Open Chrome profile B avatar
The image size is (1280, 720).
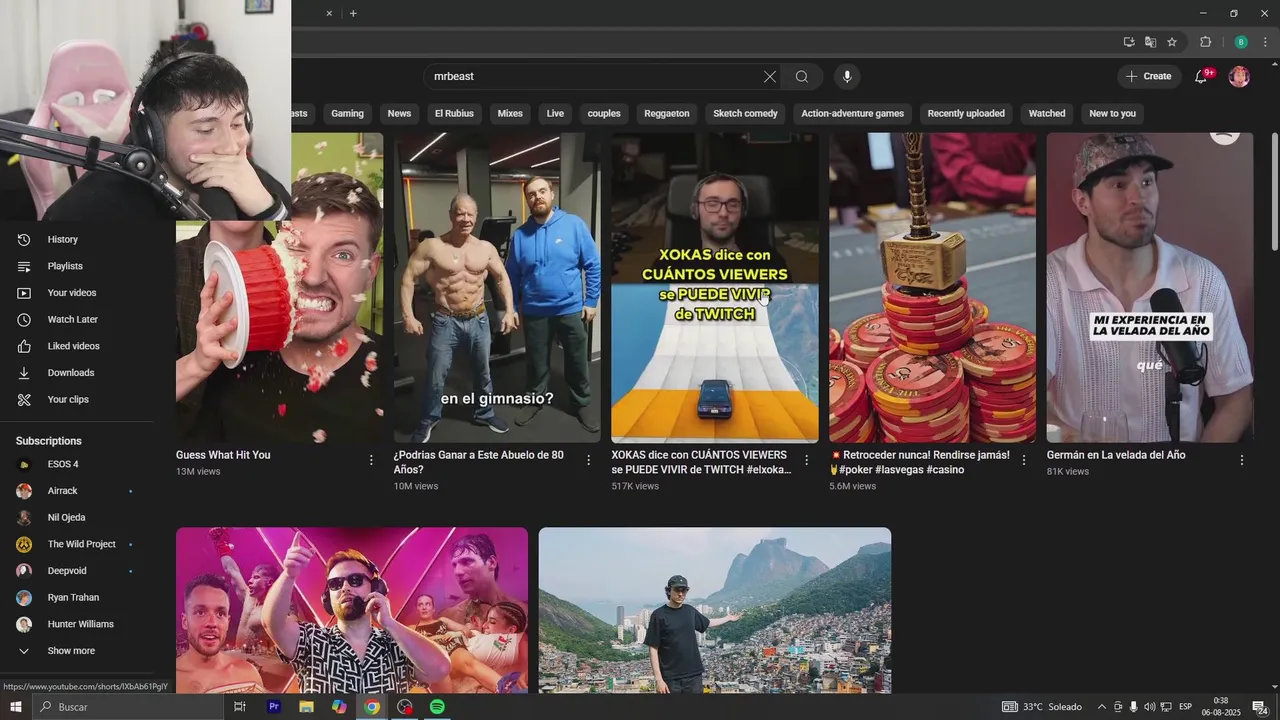pyautogui.click(x=1241, y=42)
